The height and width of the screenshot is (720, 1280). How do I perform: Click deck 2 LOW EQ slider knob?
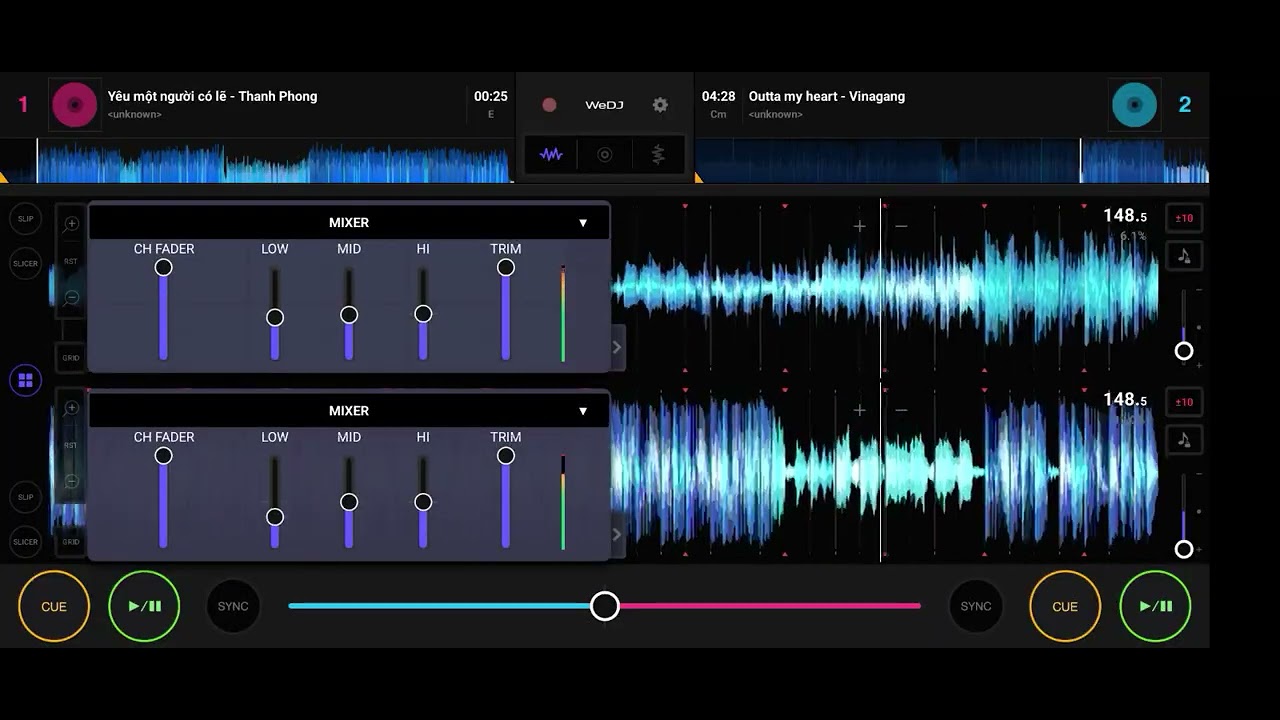[x=275, y=517]
